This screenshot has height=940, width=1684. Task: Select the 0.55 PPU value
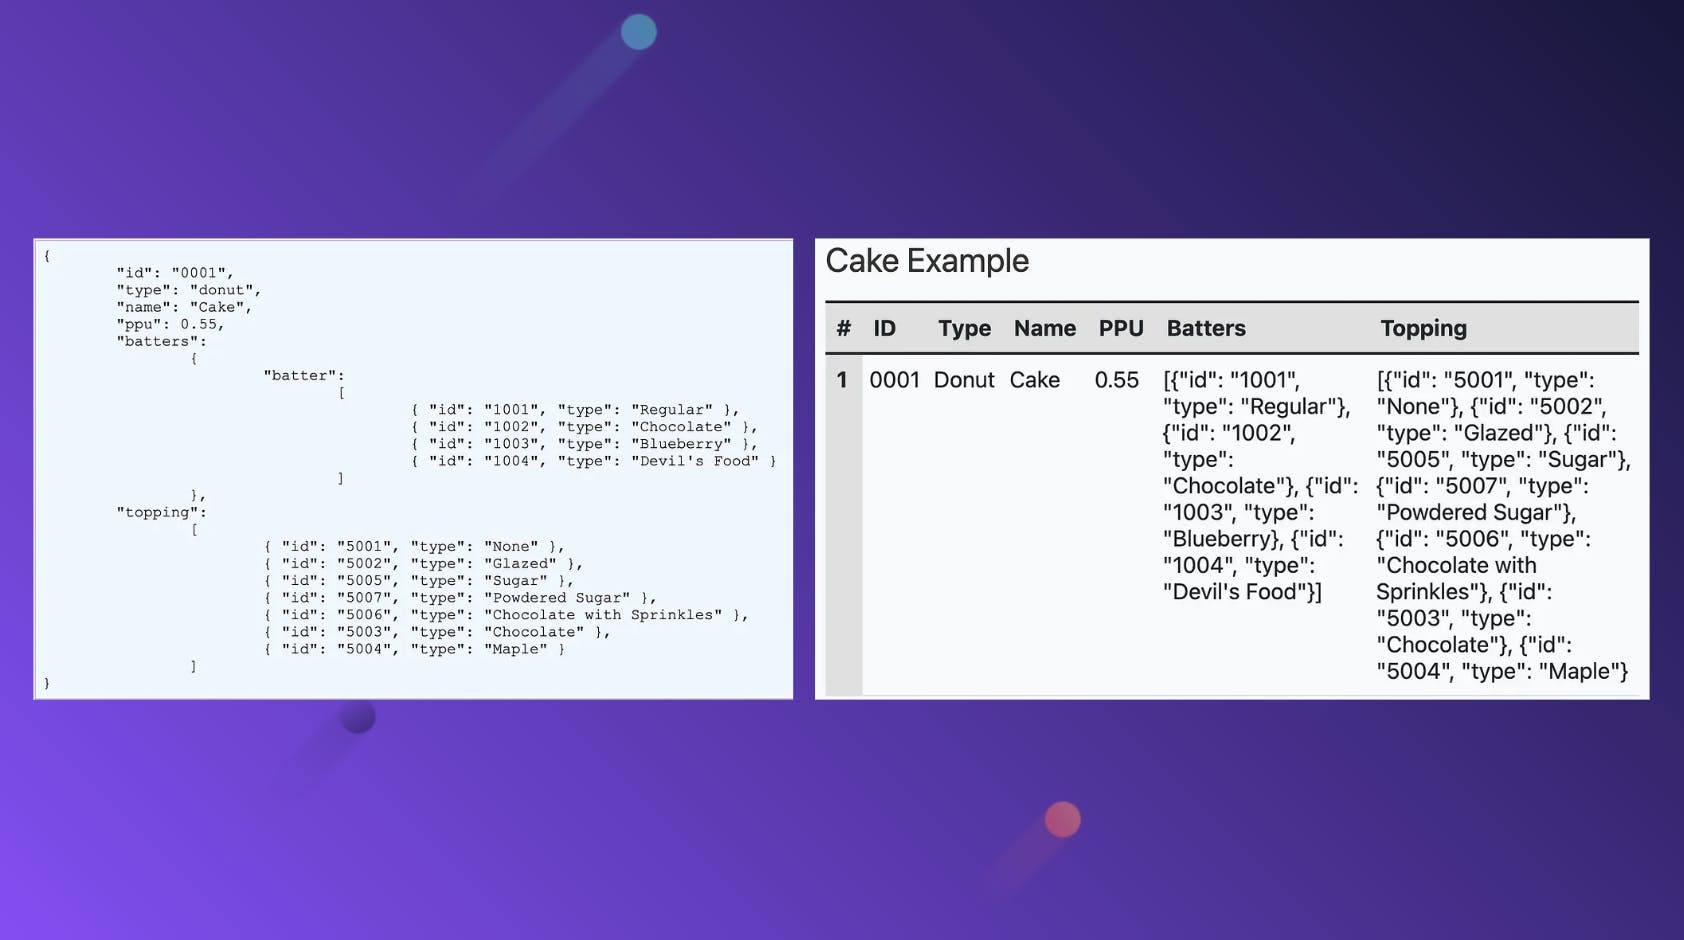[x=1118, y=380]
